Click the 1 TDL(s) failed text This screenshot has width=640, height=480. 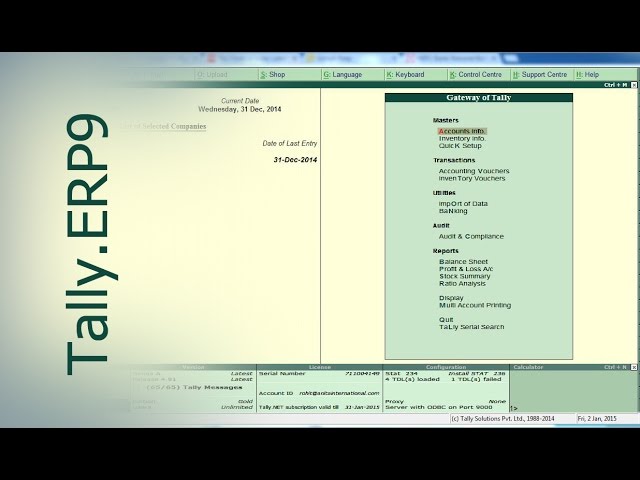476,379
